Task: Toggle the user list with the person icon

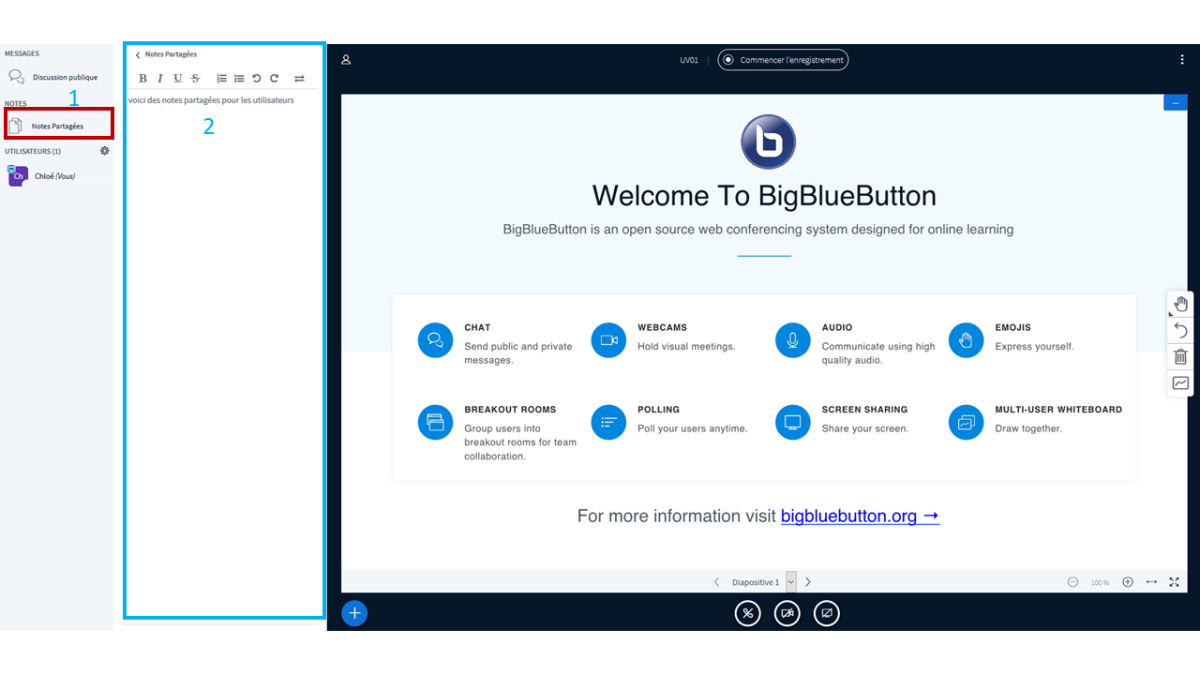Action: click(x=346, y=60)
